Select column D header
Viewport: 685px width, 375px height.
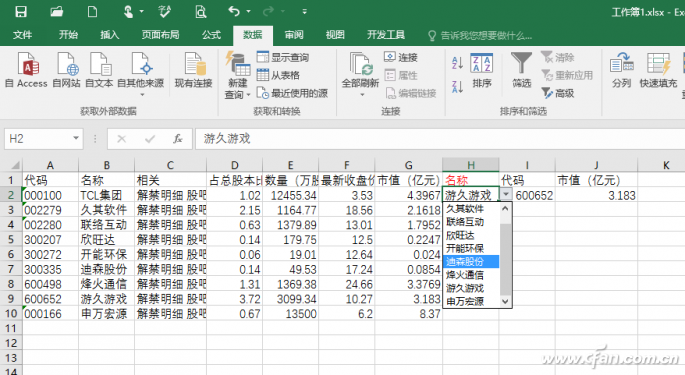point(235,165)
